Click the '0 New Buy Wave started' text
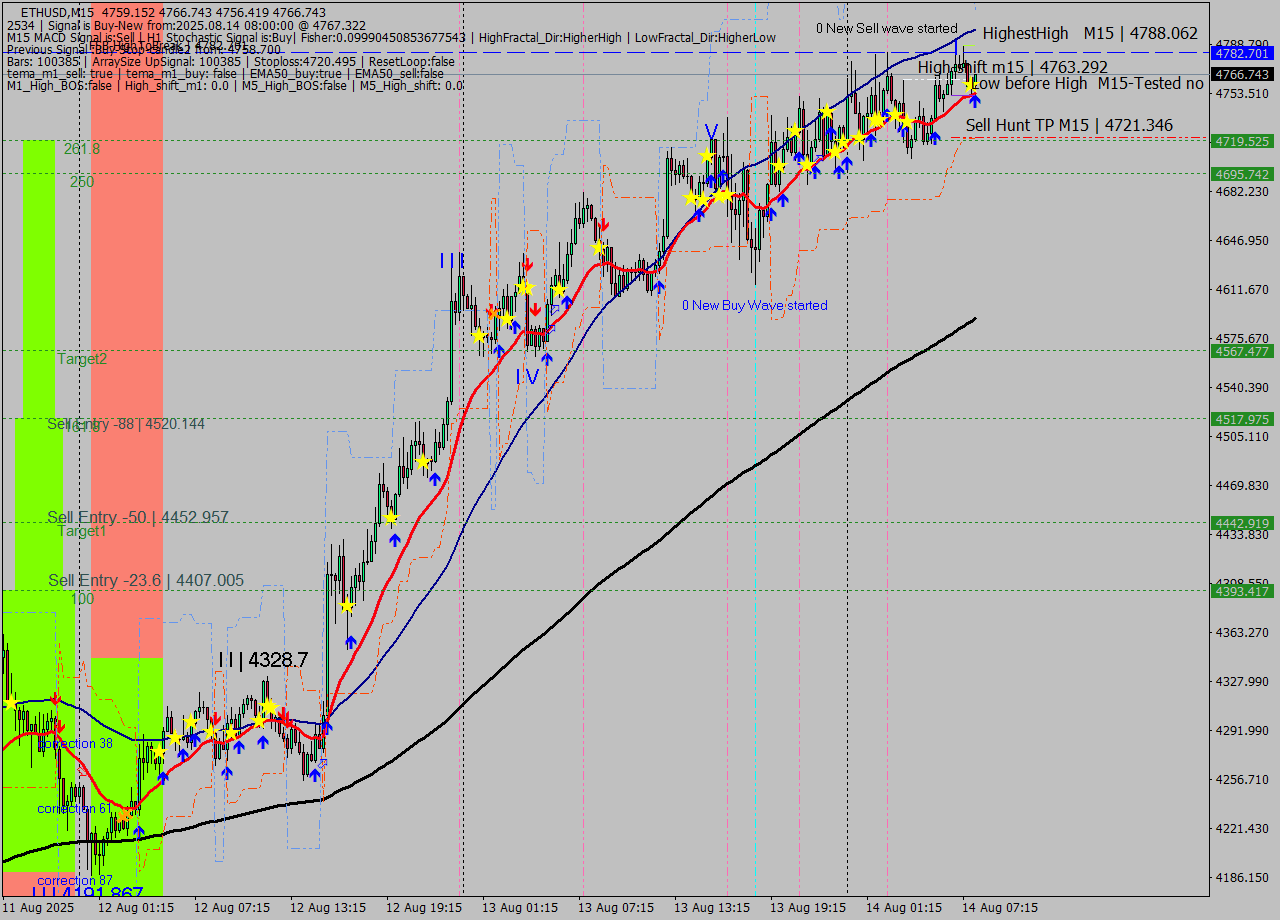Image resolution: width=1280 pixels, height=920 pixels. click(754, 305)
